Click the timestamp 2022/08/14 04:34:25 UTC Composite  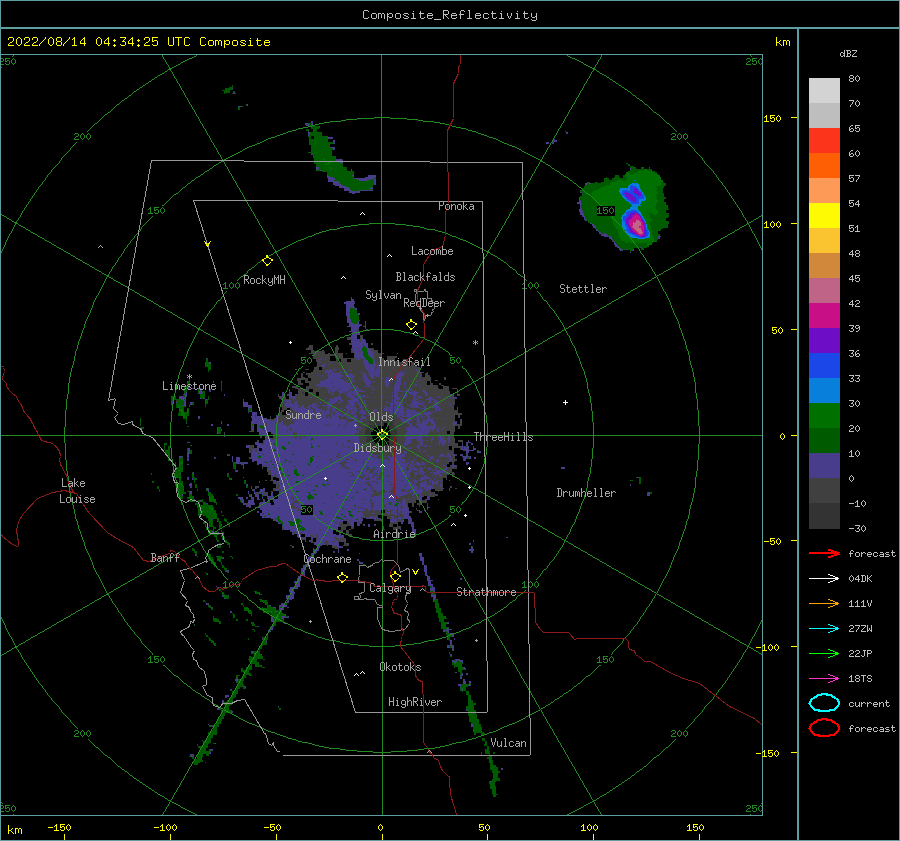point(138,42)
